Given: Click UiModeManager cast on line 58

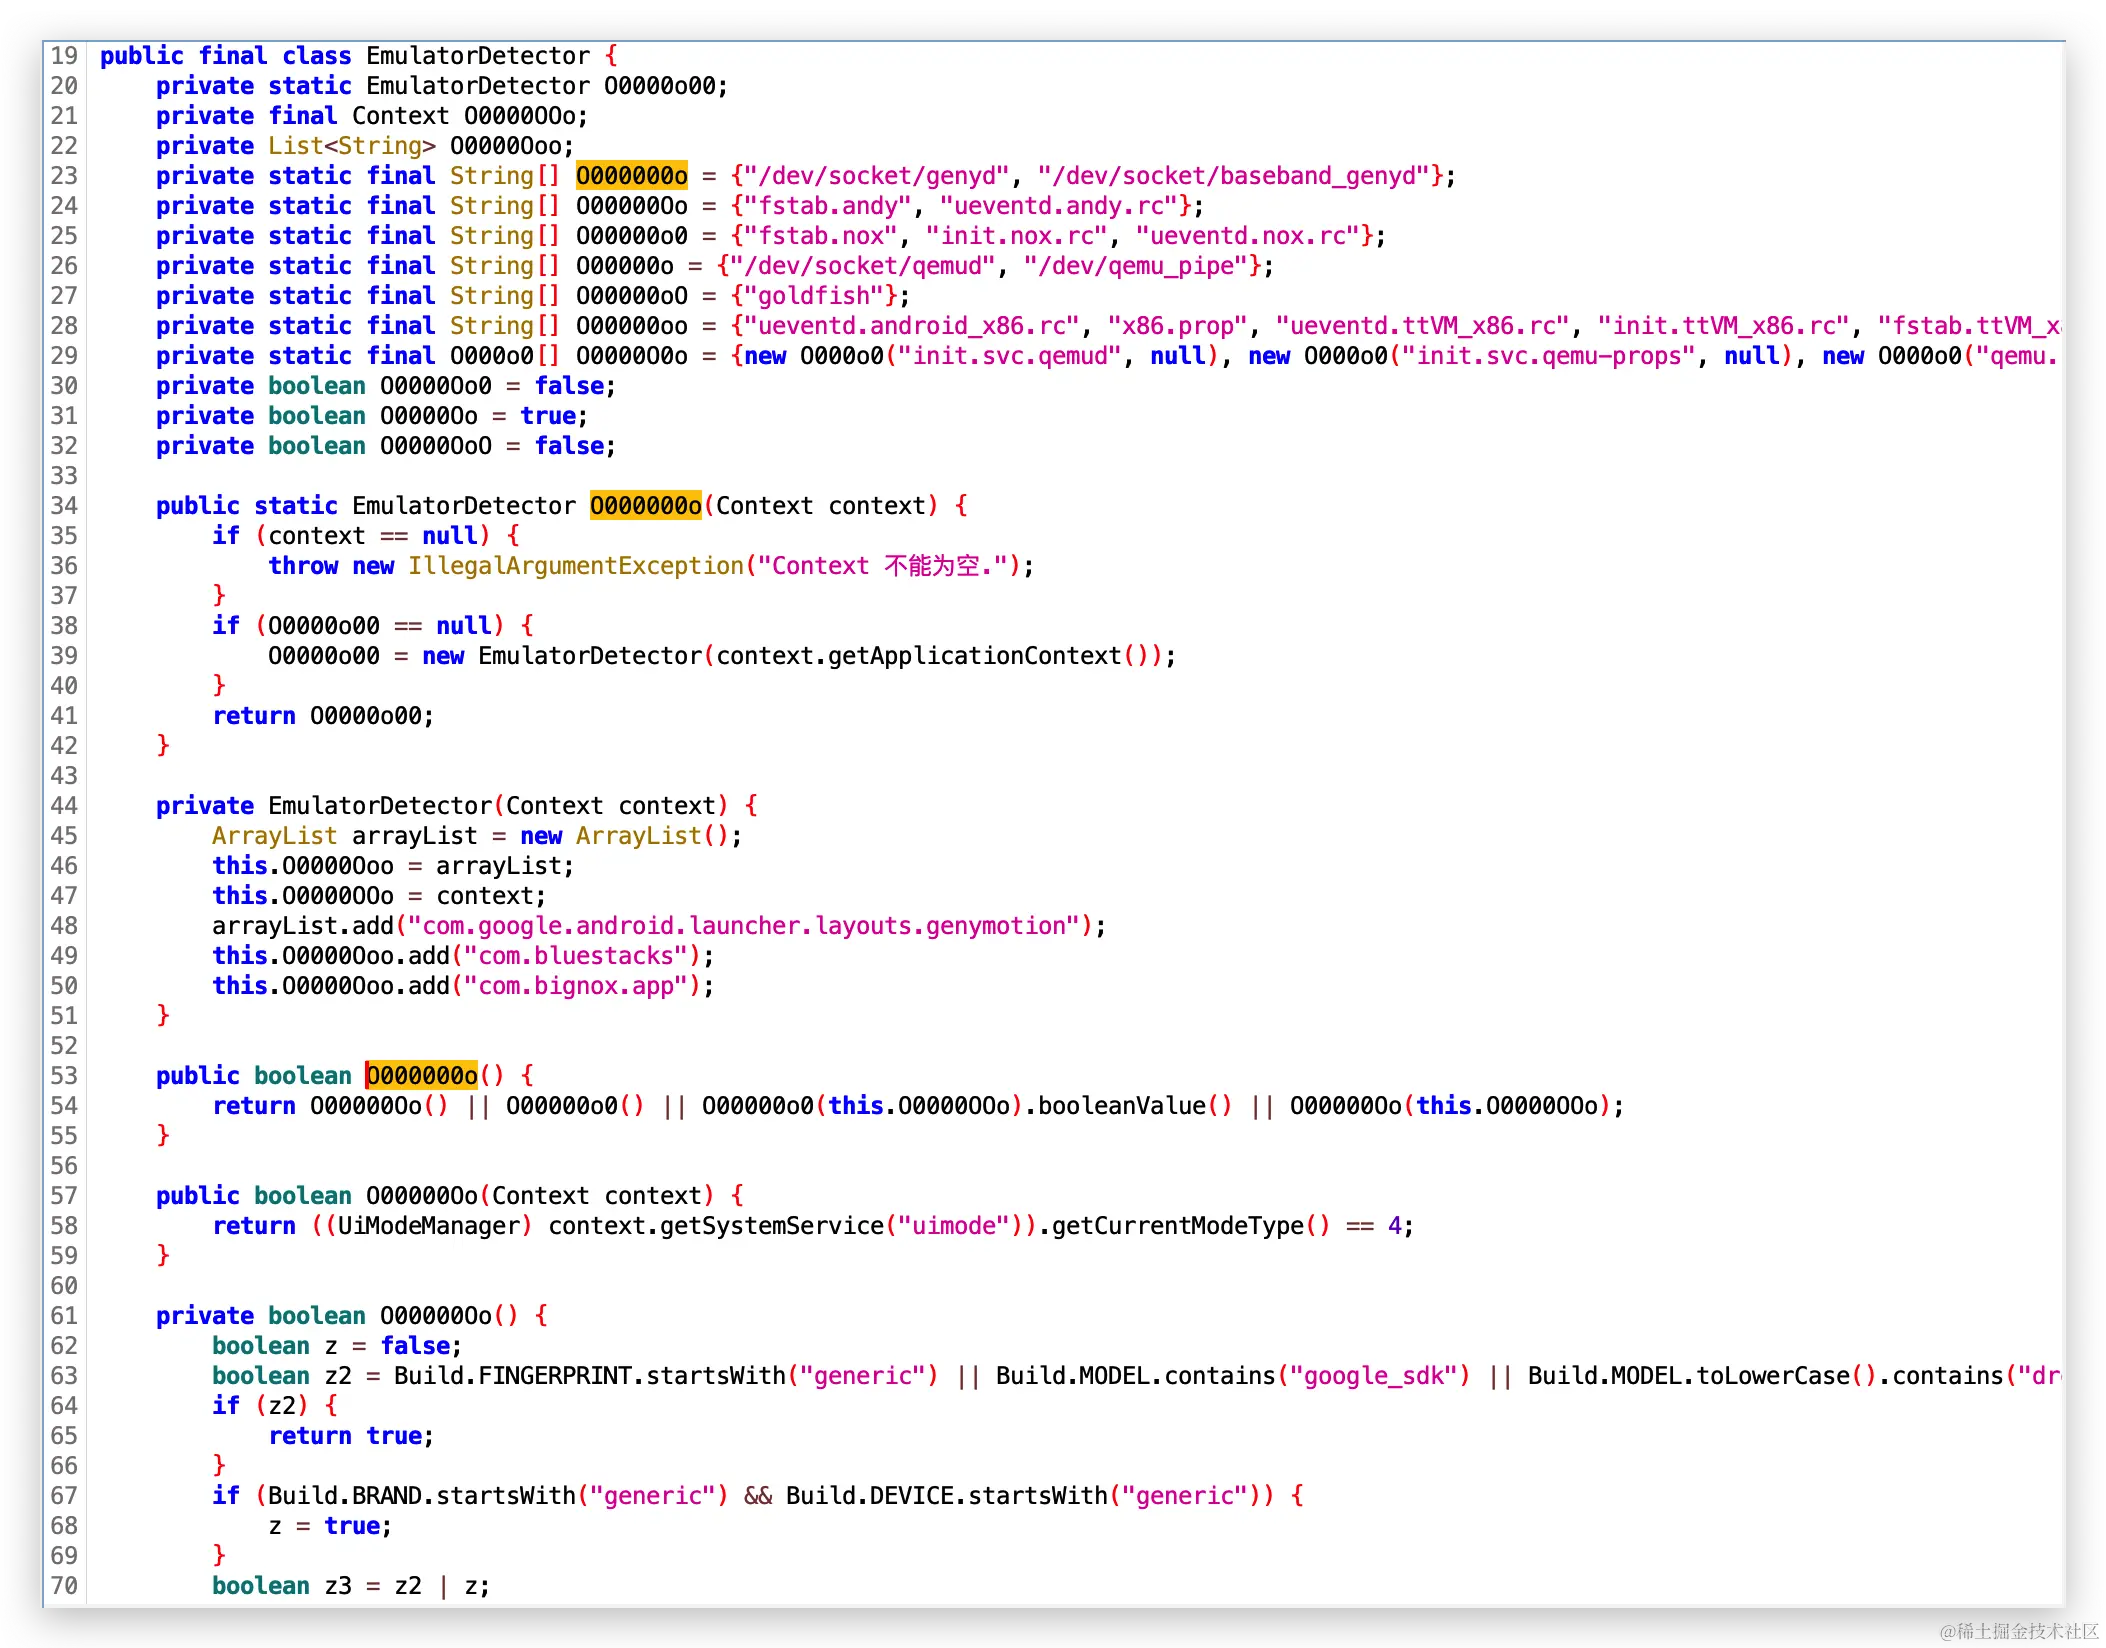Looking at the screenshot, I should 429,1226.
